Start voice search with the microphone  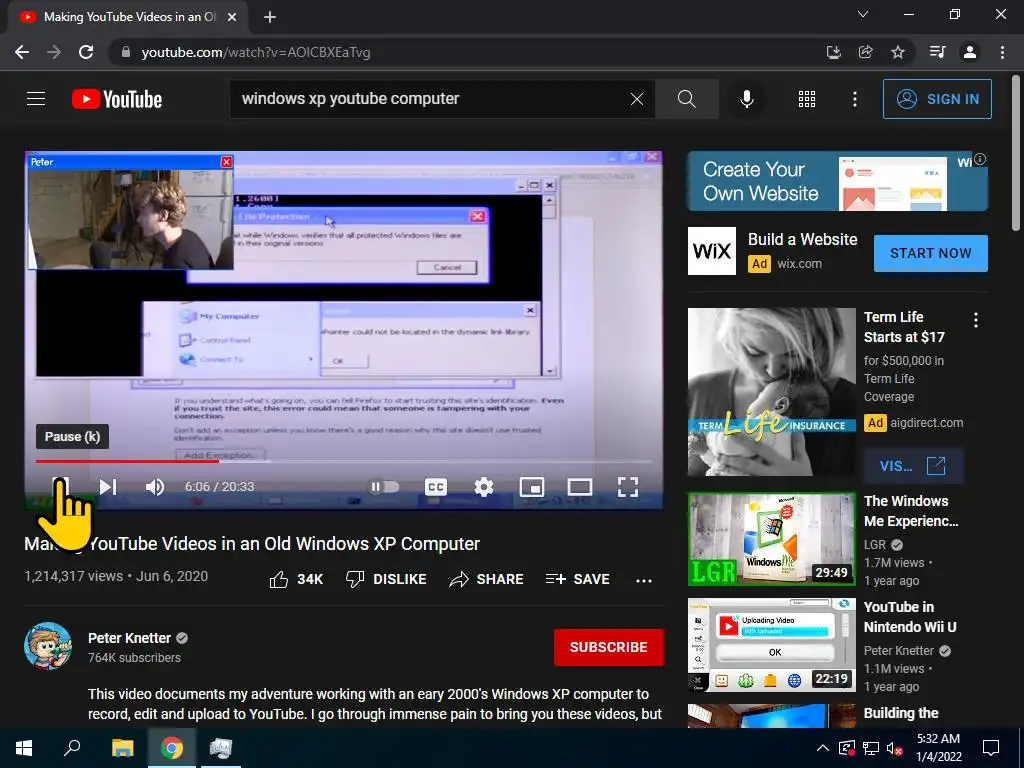pos(747,99)
